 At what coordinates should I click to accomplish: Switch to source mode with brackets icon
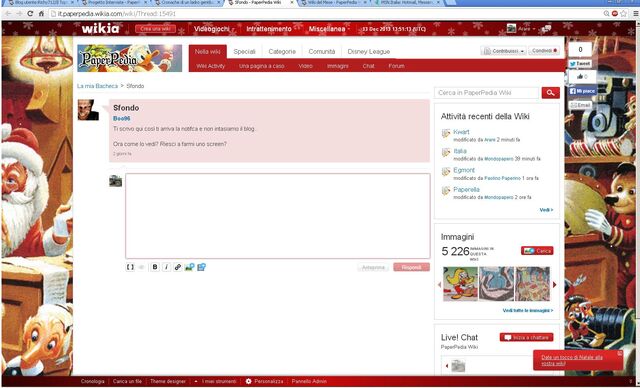tap(130, 267)
